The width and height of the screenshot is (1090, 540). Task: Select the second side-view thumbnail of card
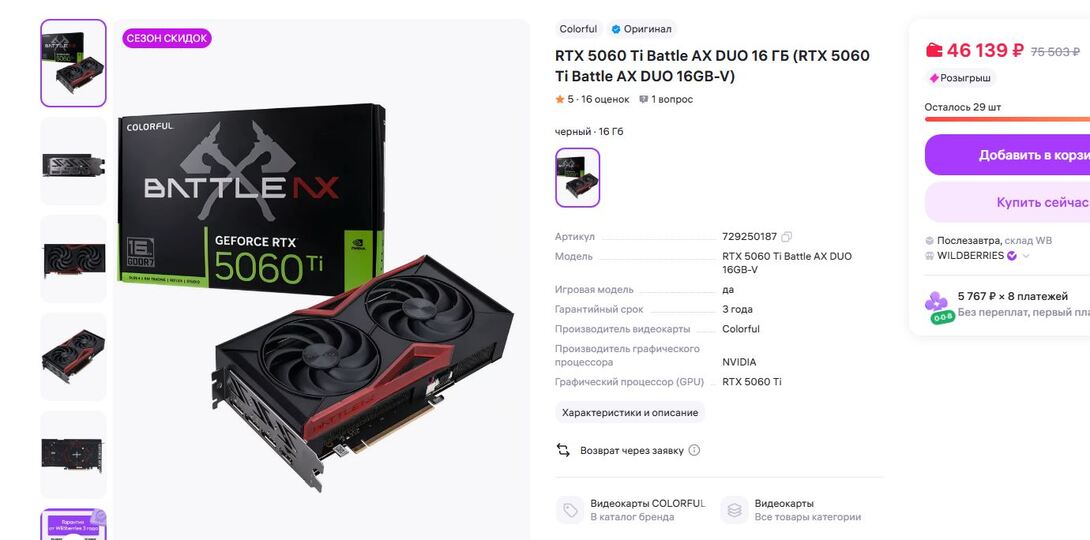click(73, 161)
